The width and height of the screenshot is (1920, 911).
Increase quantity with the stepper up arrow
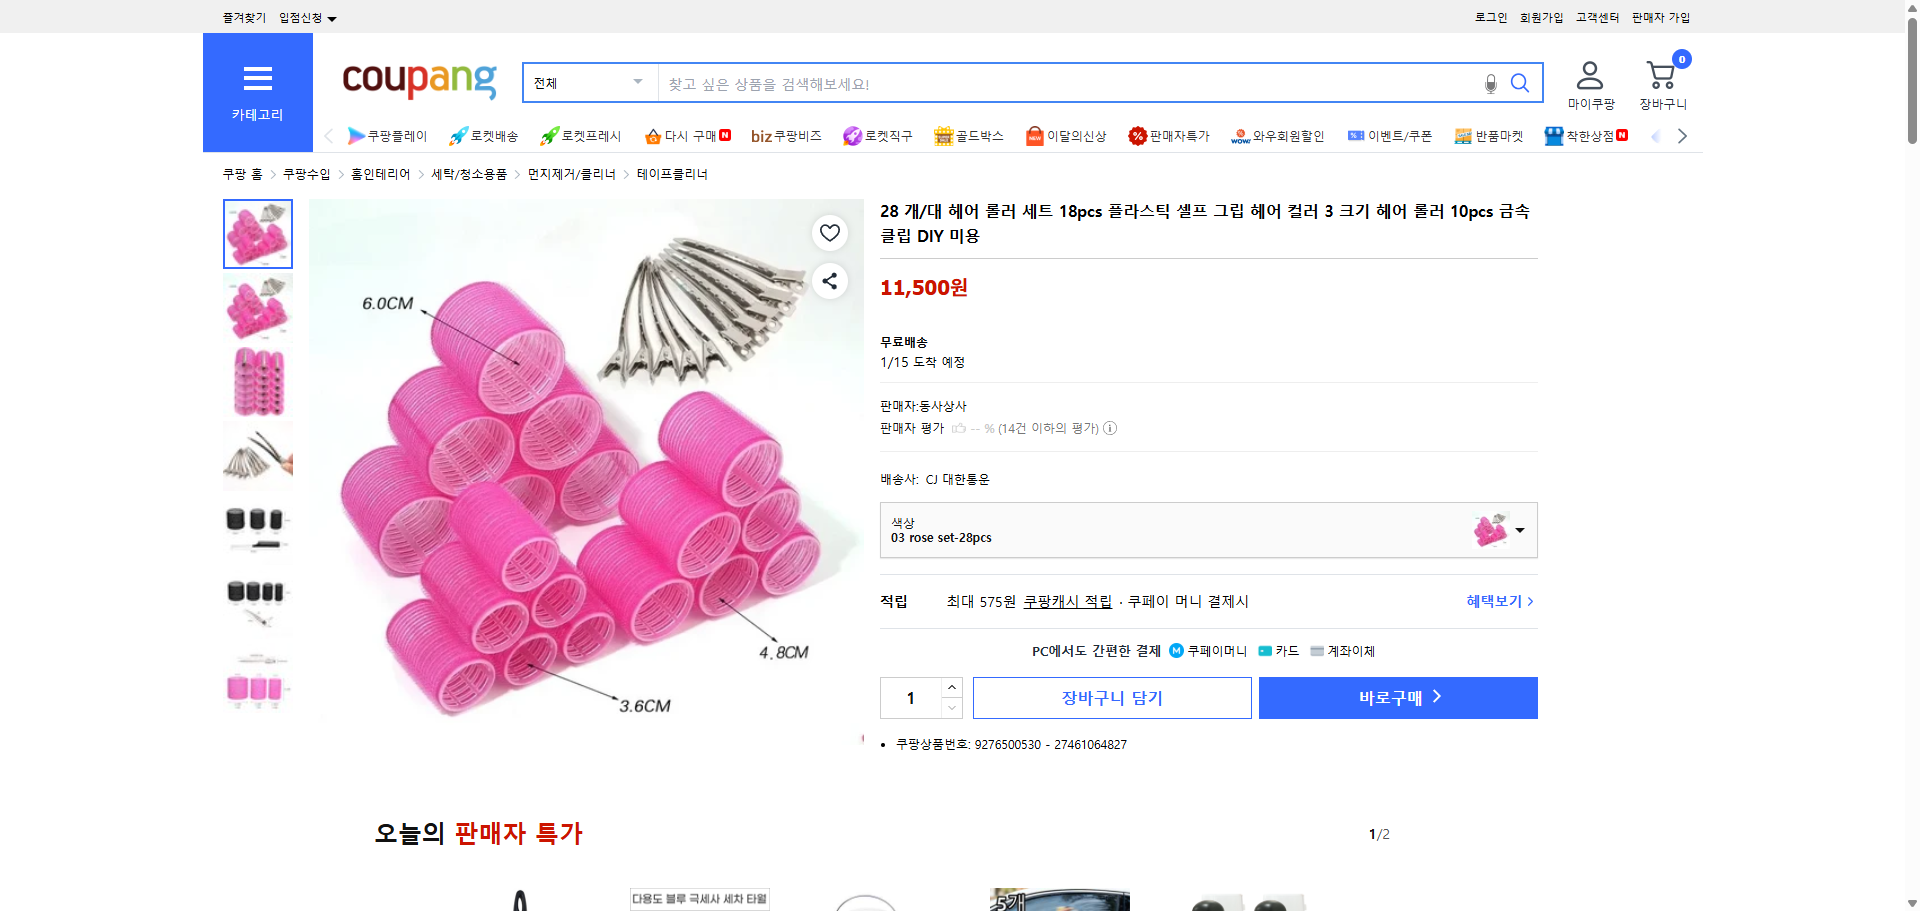[951, 687]
